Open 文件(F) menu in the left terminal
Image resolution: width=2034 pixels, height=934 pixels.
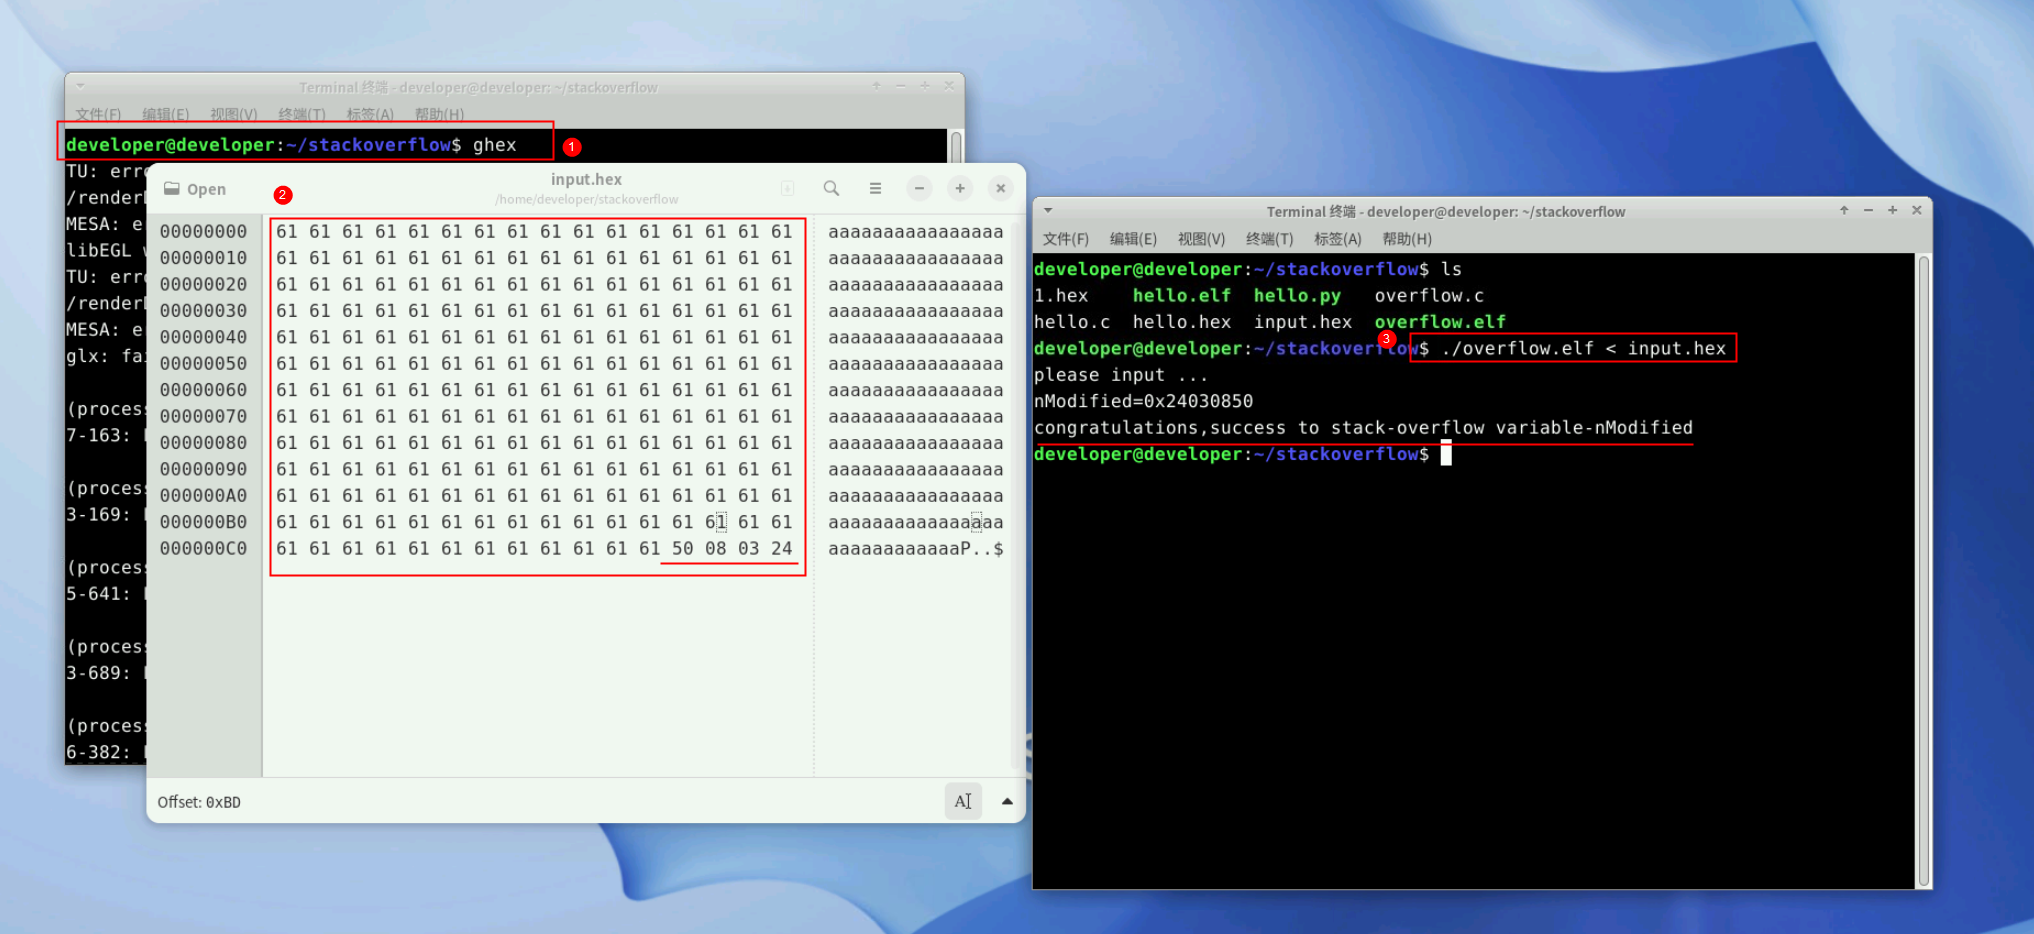98,114
